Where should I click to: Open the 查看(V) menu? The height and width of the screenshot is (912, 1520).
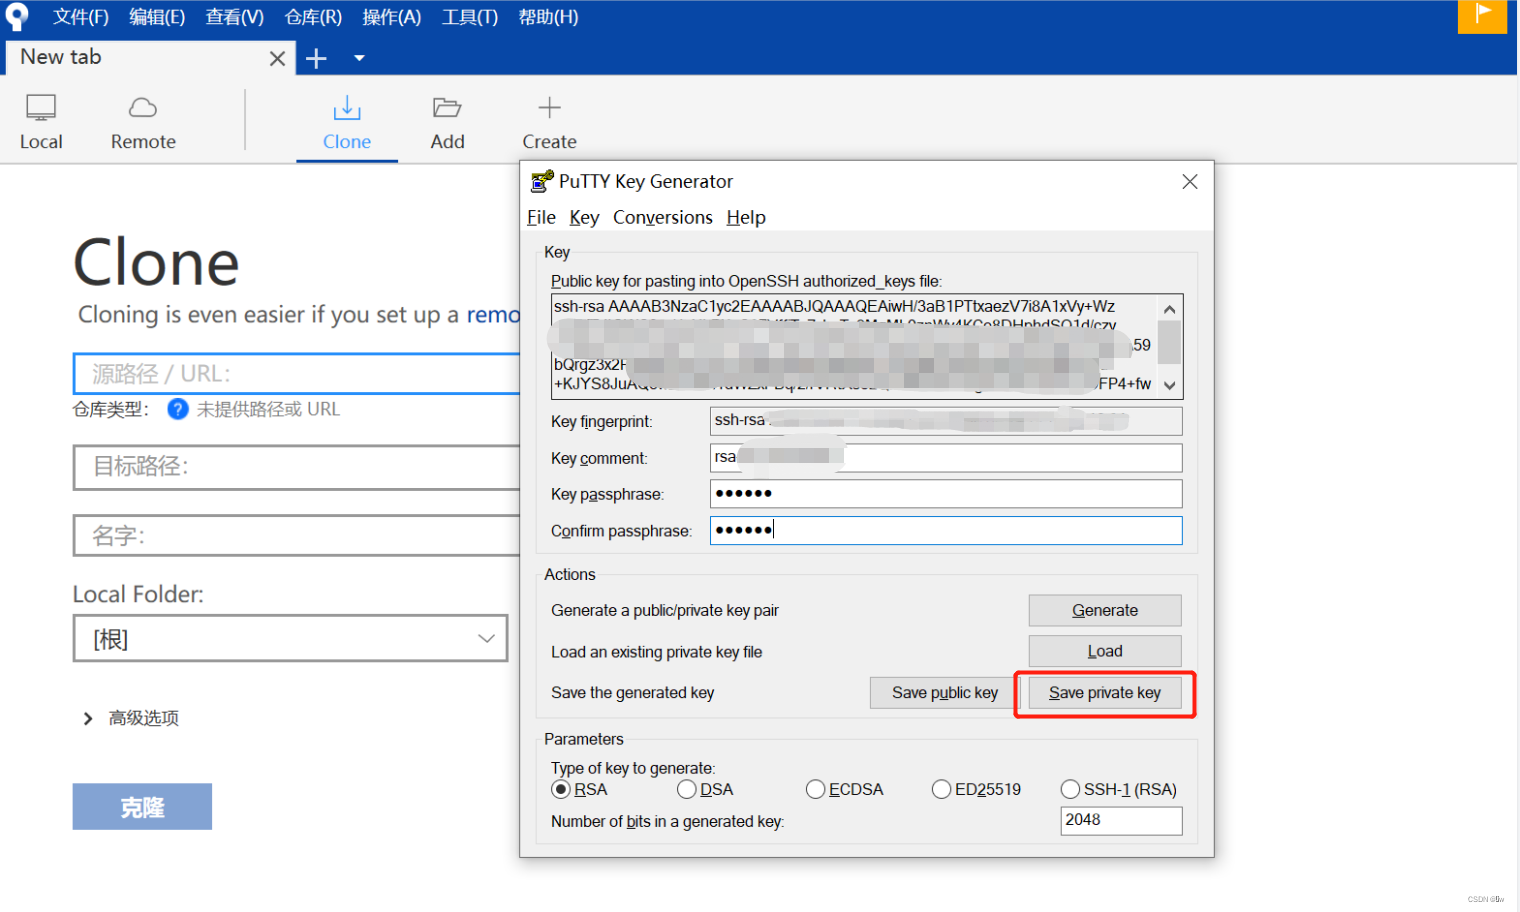click(x=235, y=17)
